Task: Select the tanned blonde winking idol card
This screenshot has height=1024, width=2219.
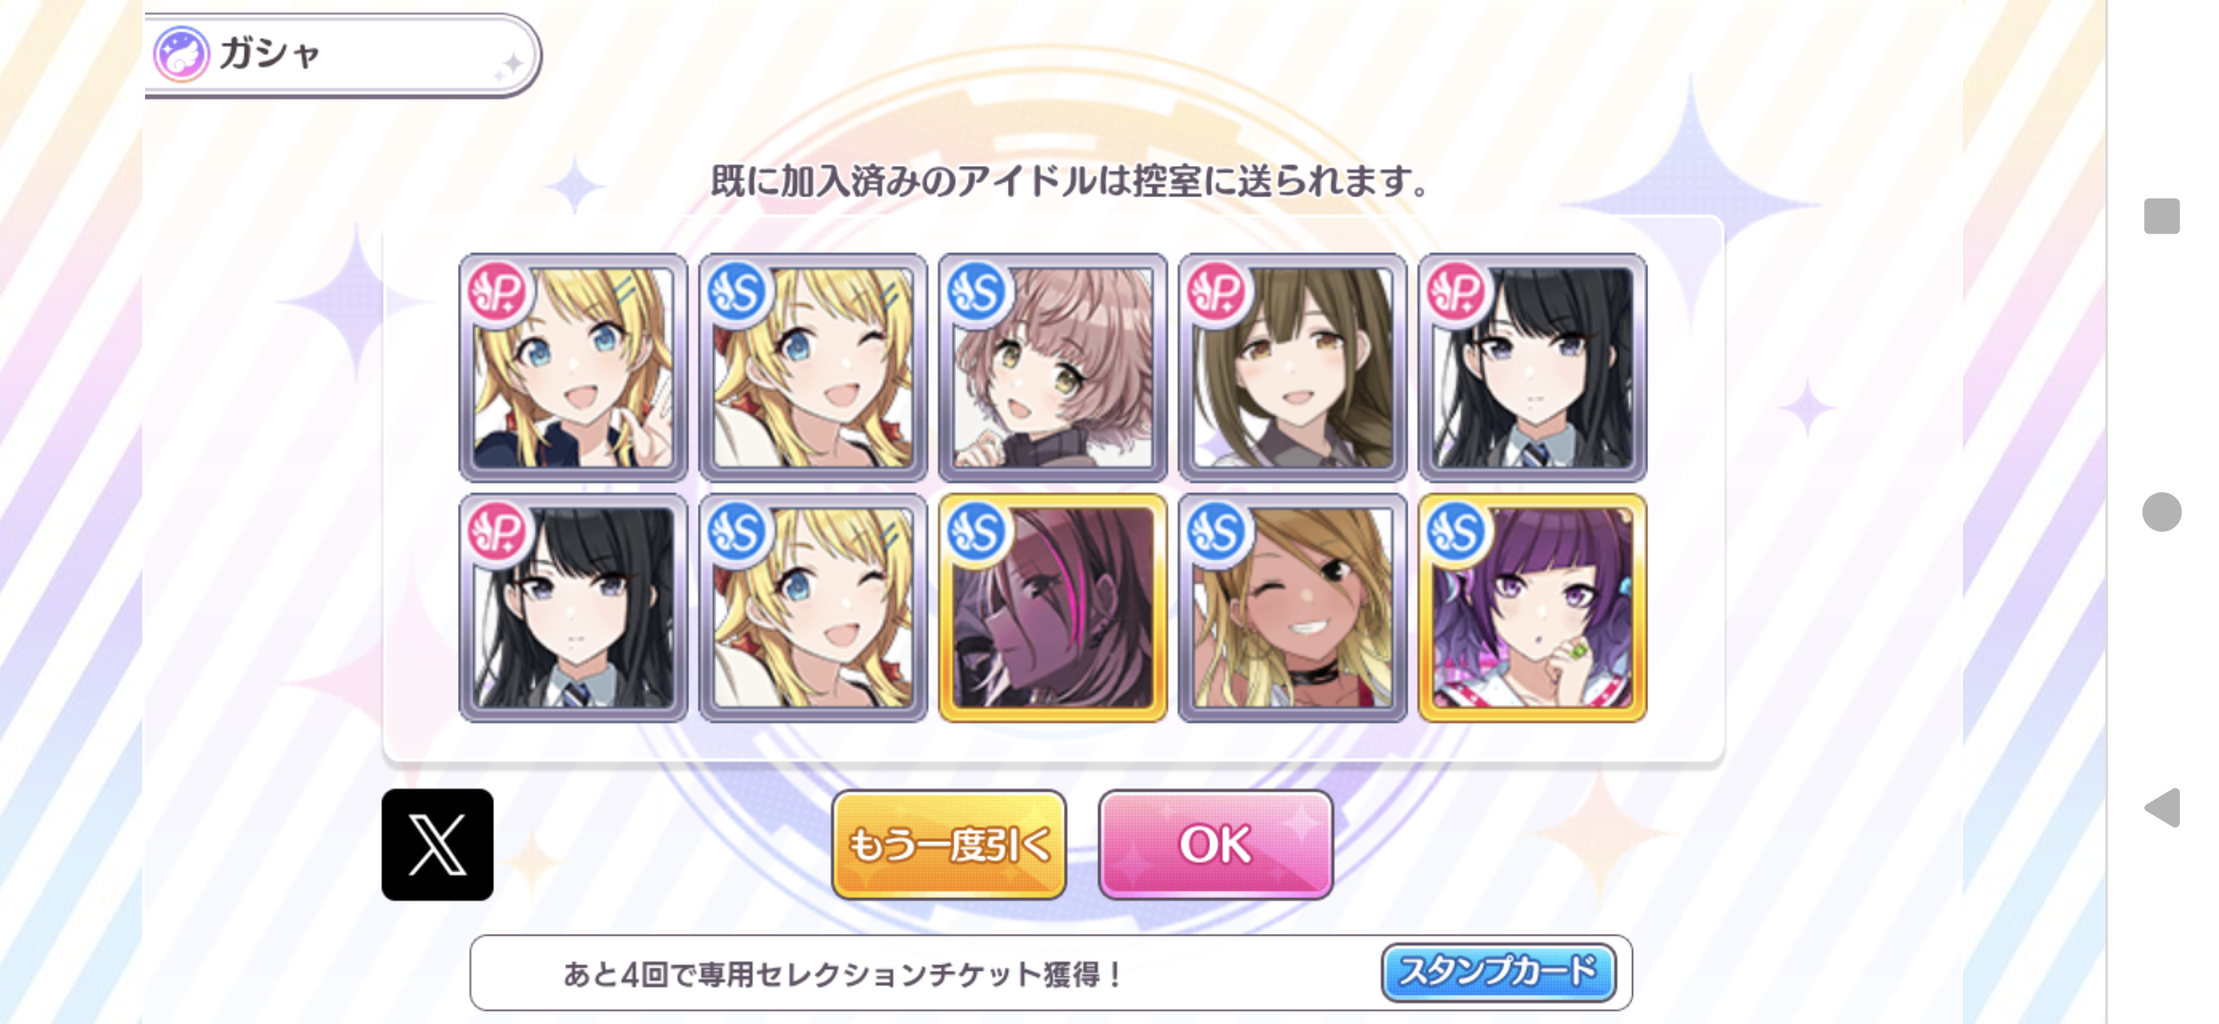Action: point(1292,608)
